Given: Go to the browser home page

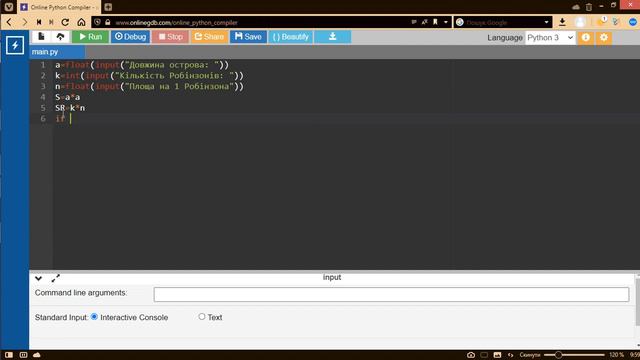Looking at the screenshot, I should point(81,22).
